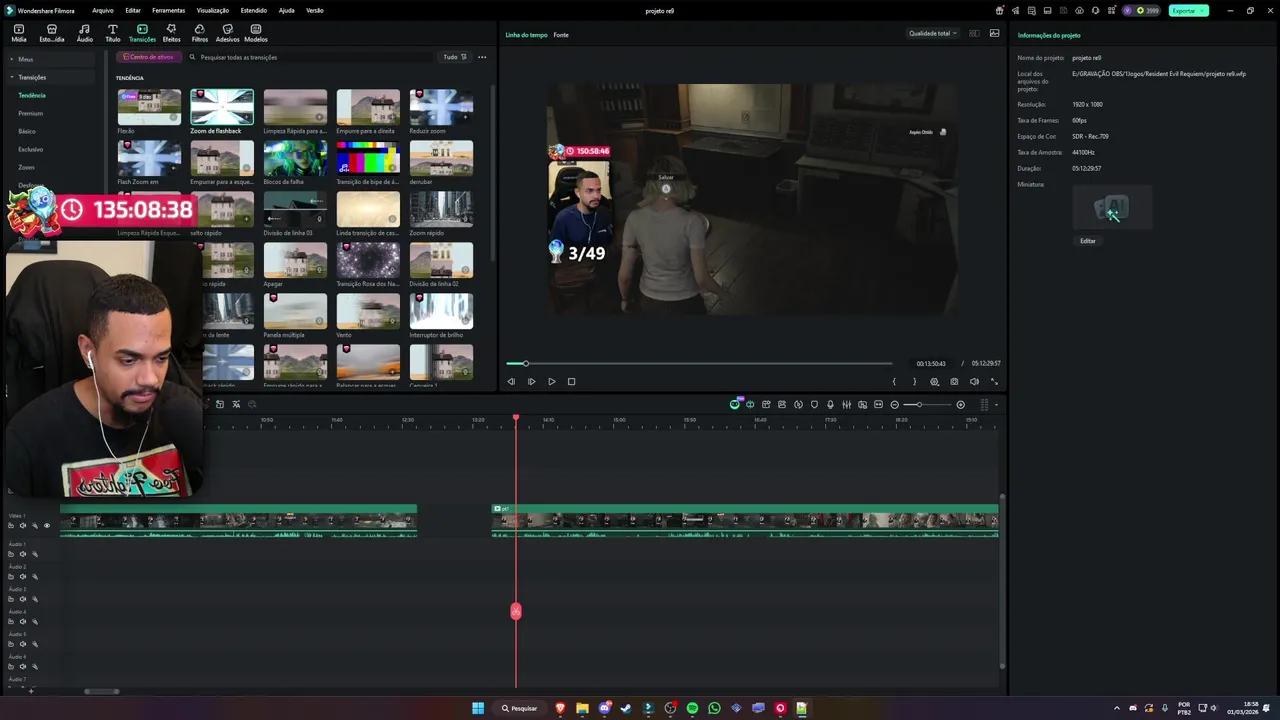Take a snapshot with camera icon
The height and width of the screenshot is (720, 1280).
954,381
